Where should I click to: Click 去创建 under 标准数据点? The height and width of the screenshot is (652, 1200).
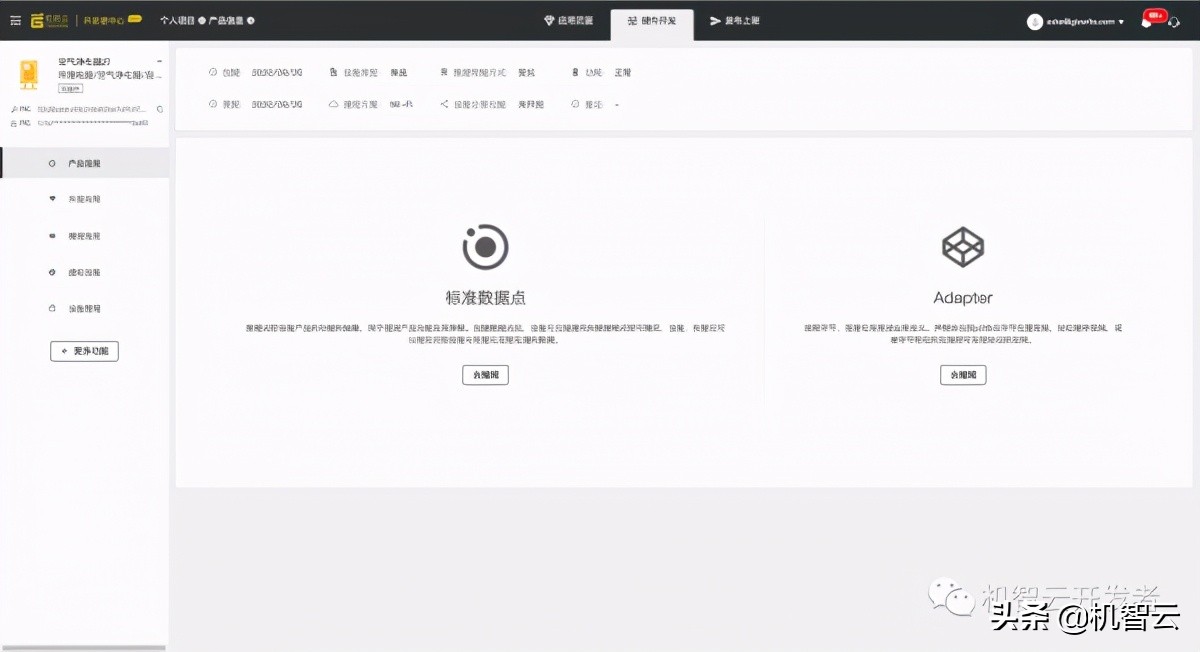pyautogui.click(x=485, y=374)
